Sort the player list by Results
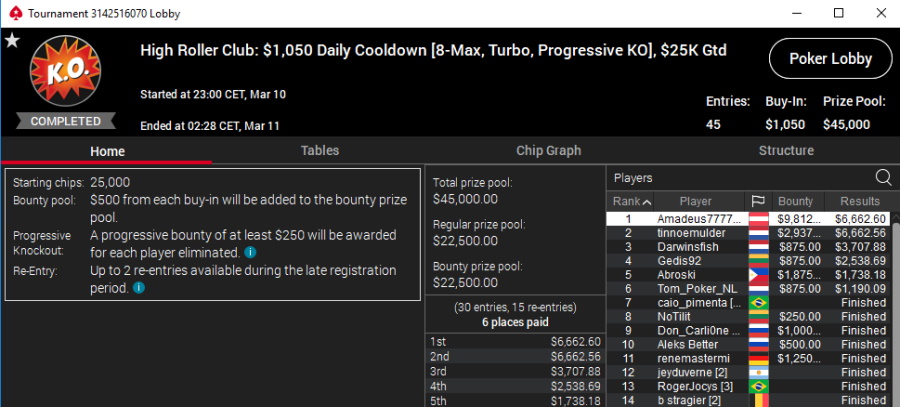Viewport: 900px width, 407px height. [859, 201]
